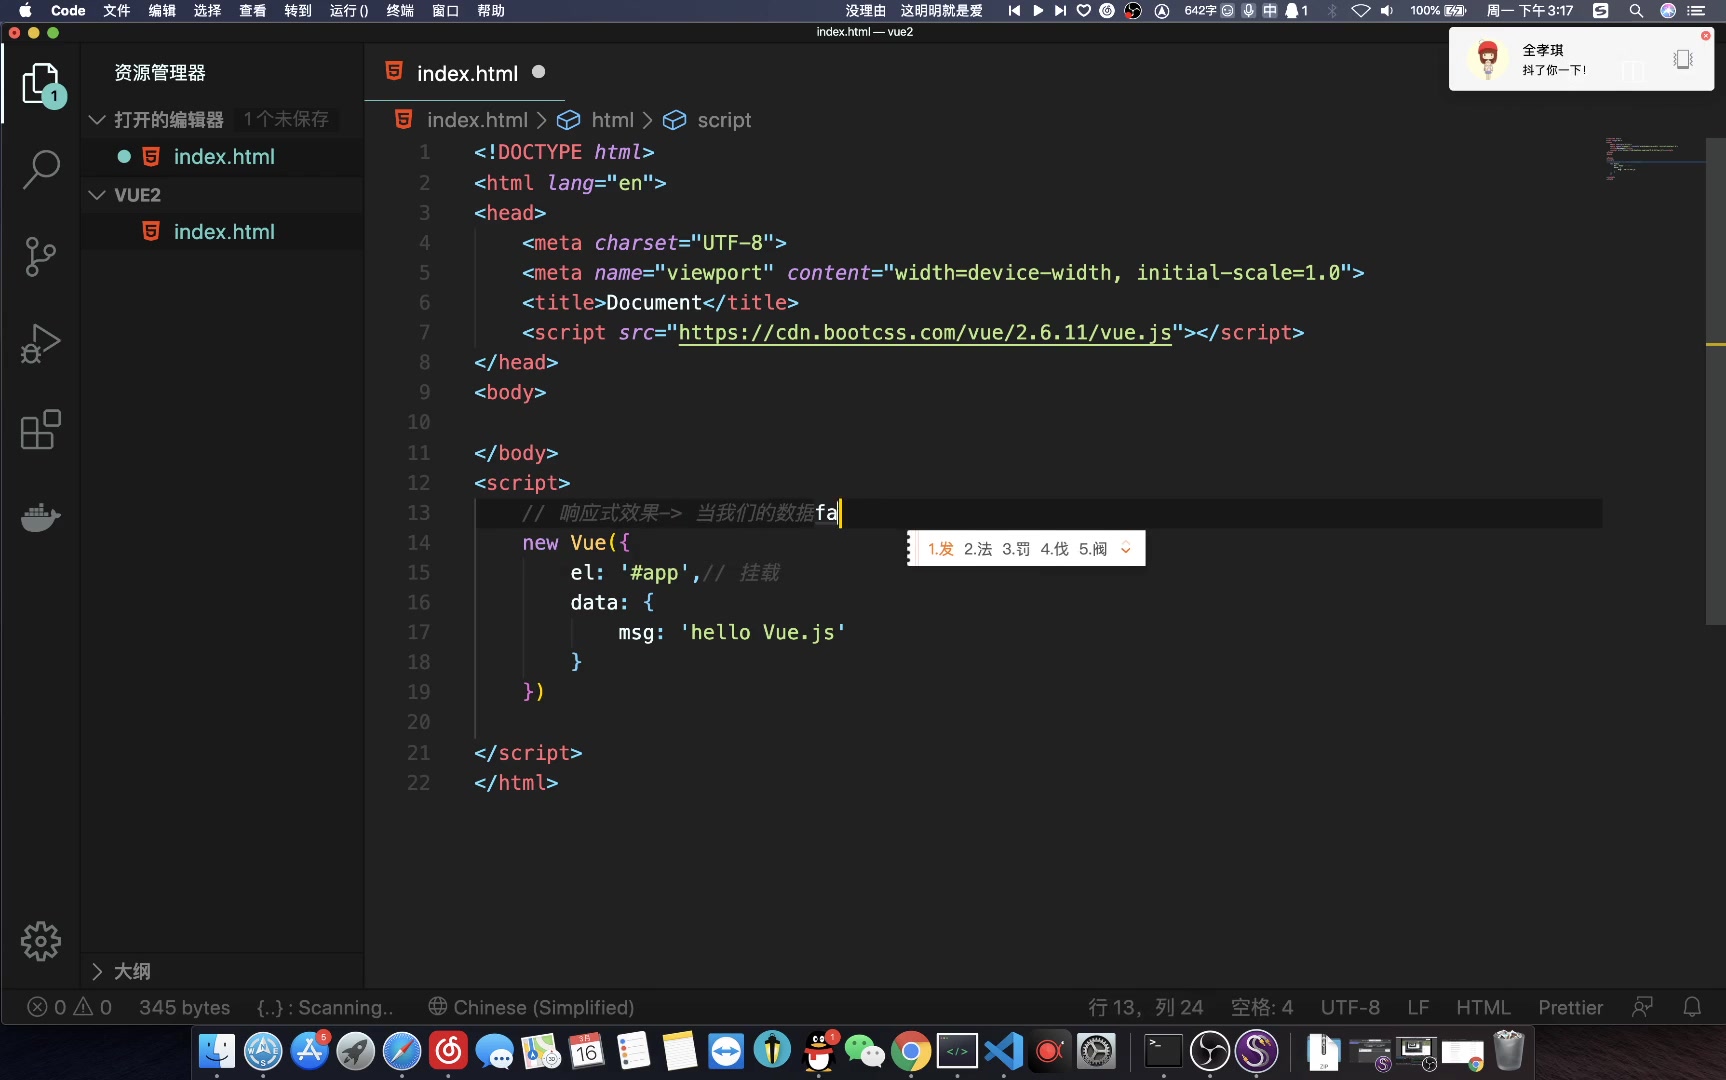Open the Code application menu
Viewport: 1726px width, 1080px height.
tap(68, 11)
